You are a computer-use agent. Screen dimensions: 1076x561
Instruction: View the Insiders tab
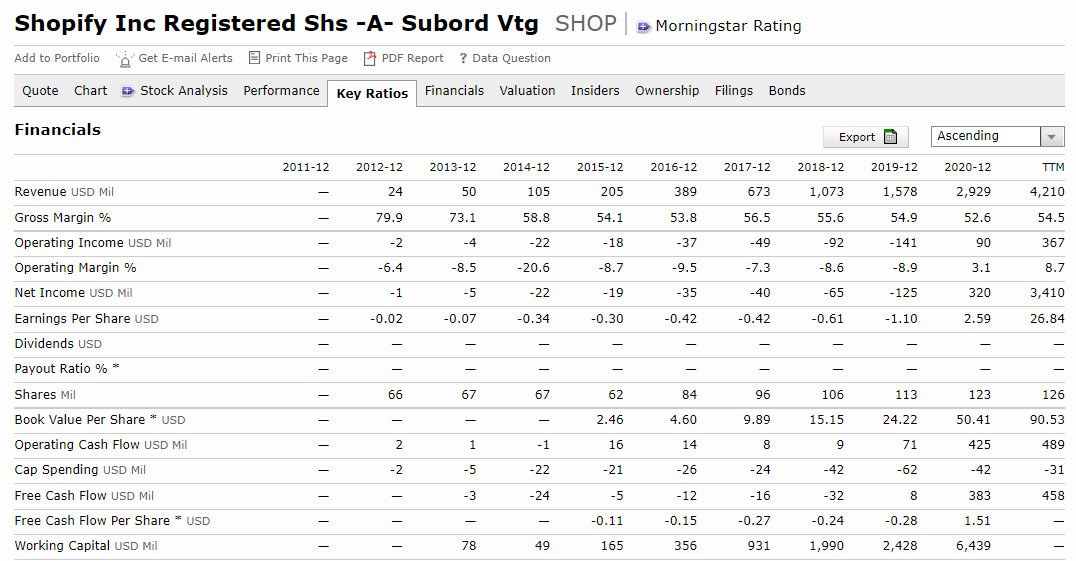point(595,91)
